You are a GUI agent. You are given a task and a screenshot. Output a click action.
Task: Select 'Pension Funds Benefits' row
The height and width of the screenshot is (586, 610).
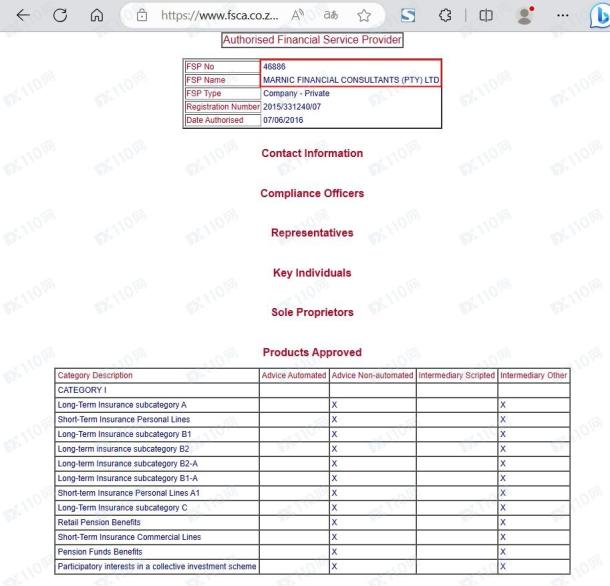coord(312,552)
